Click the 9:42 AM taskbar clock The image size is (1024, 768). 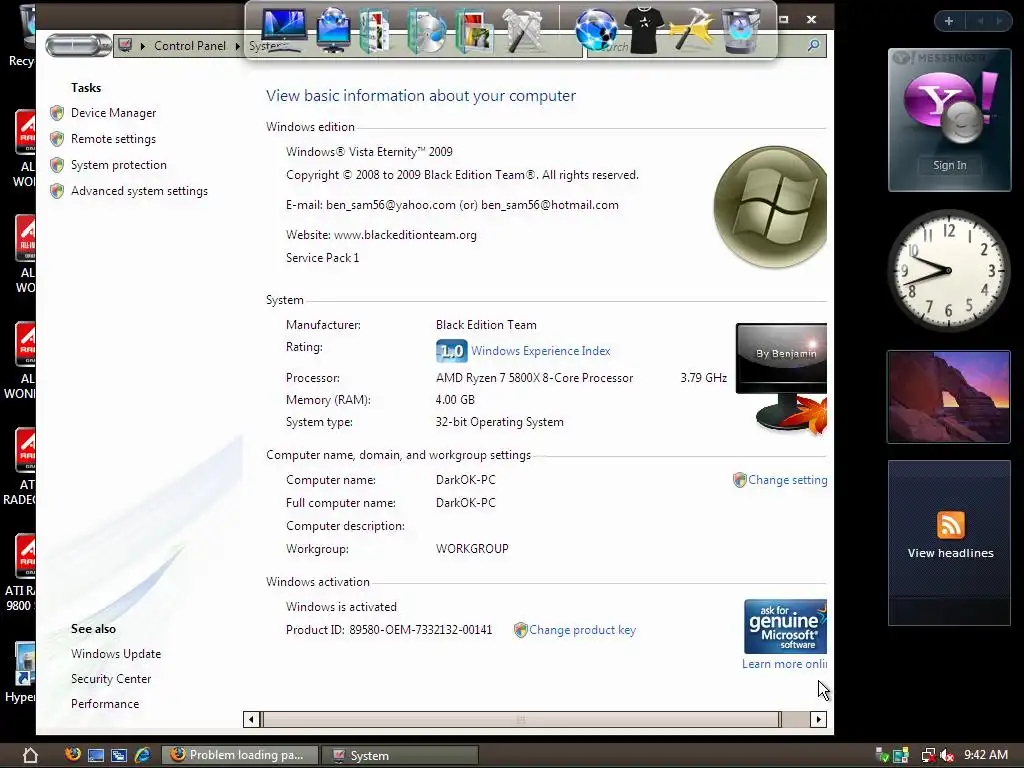985,755
